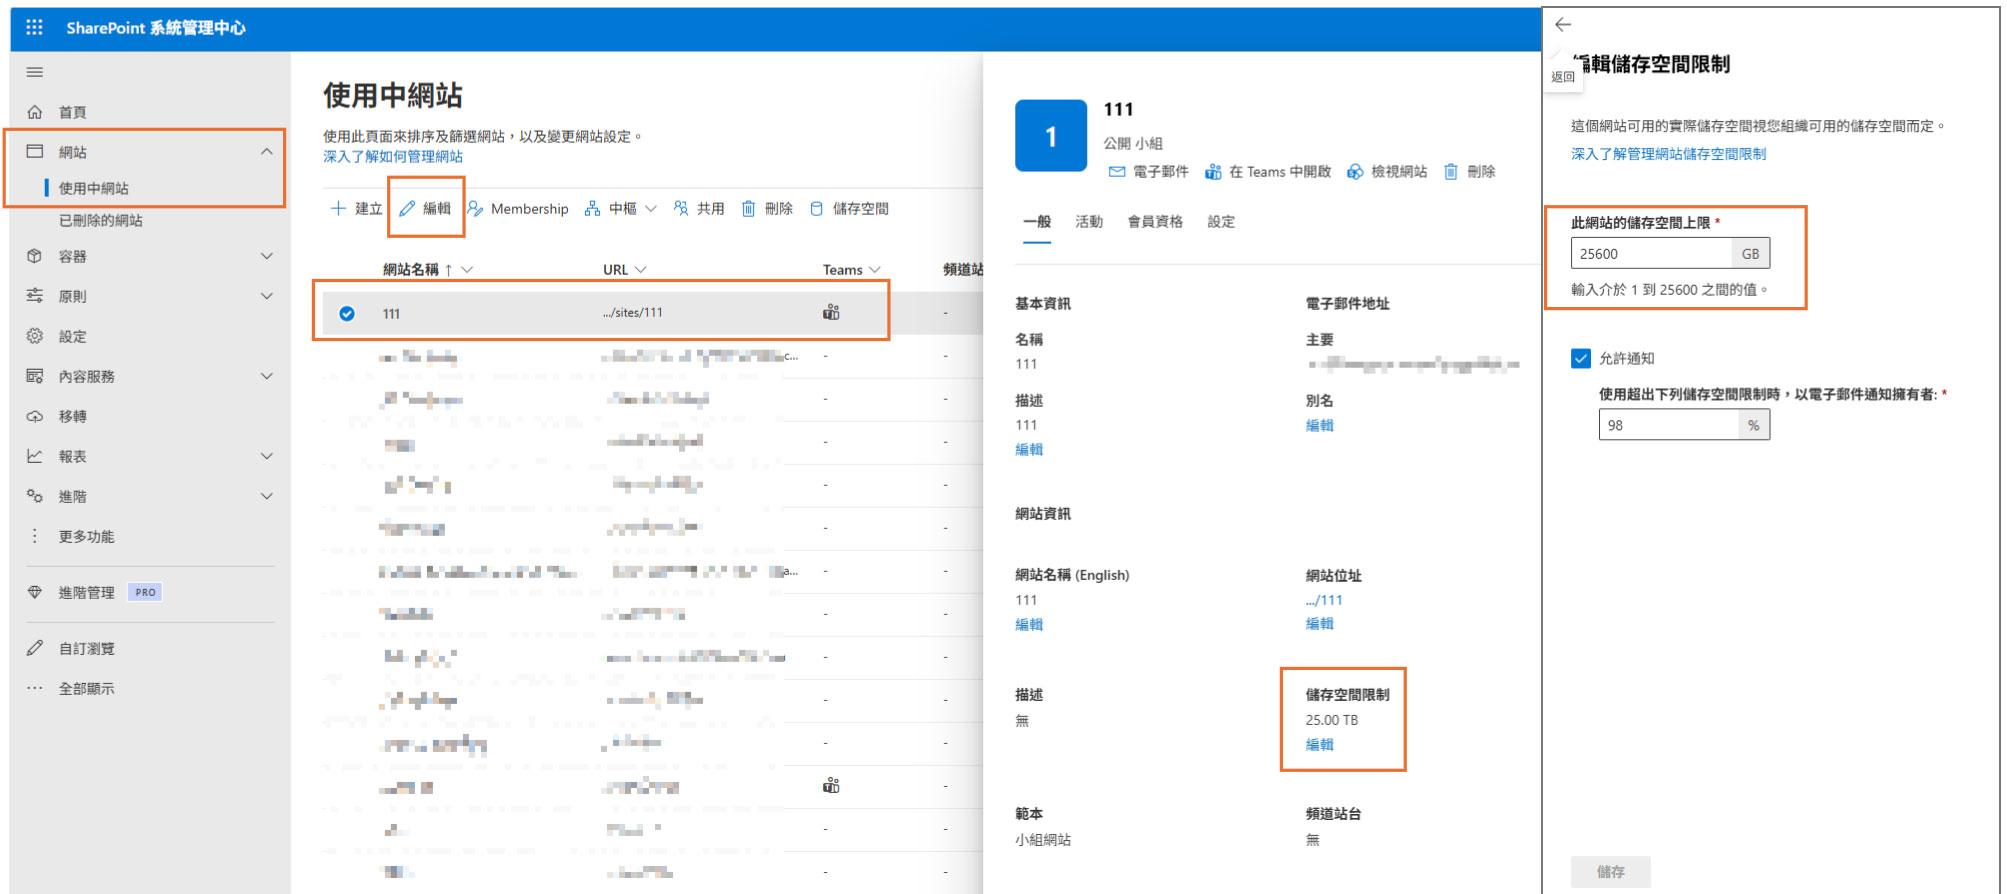Expand the Advanced (進階) chevron
This screenshot has height=894, width=2007.
coord(267,496)
